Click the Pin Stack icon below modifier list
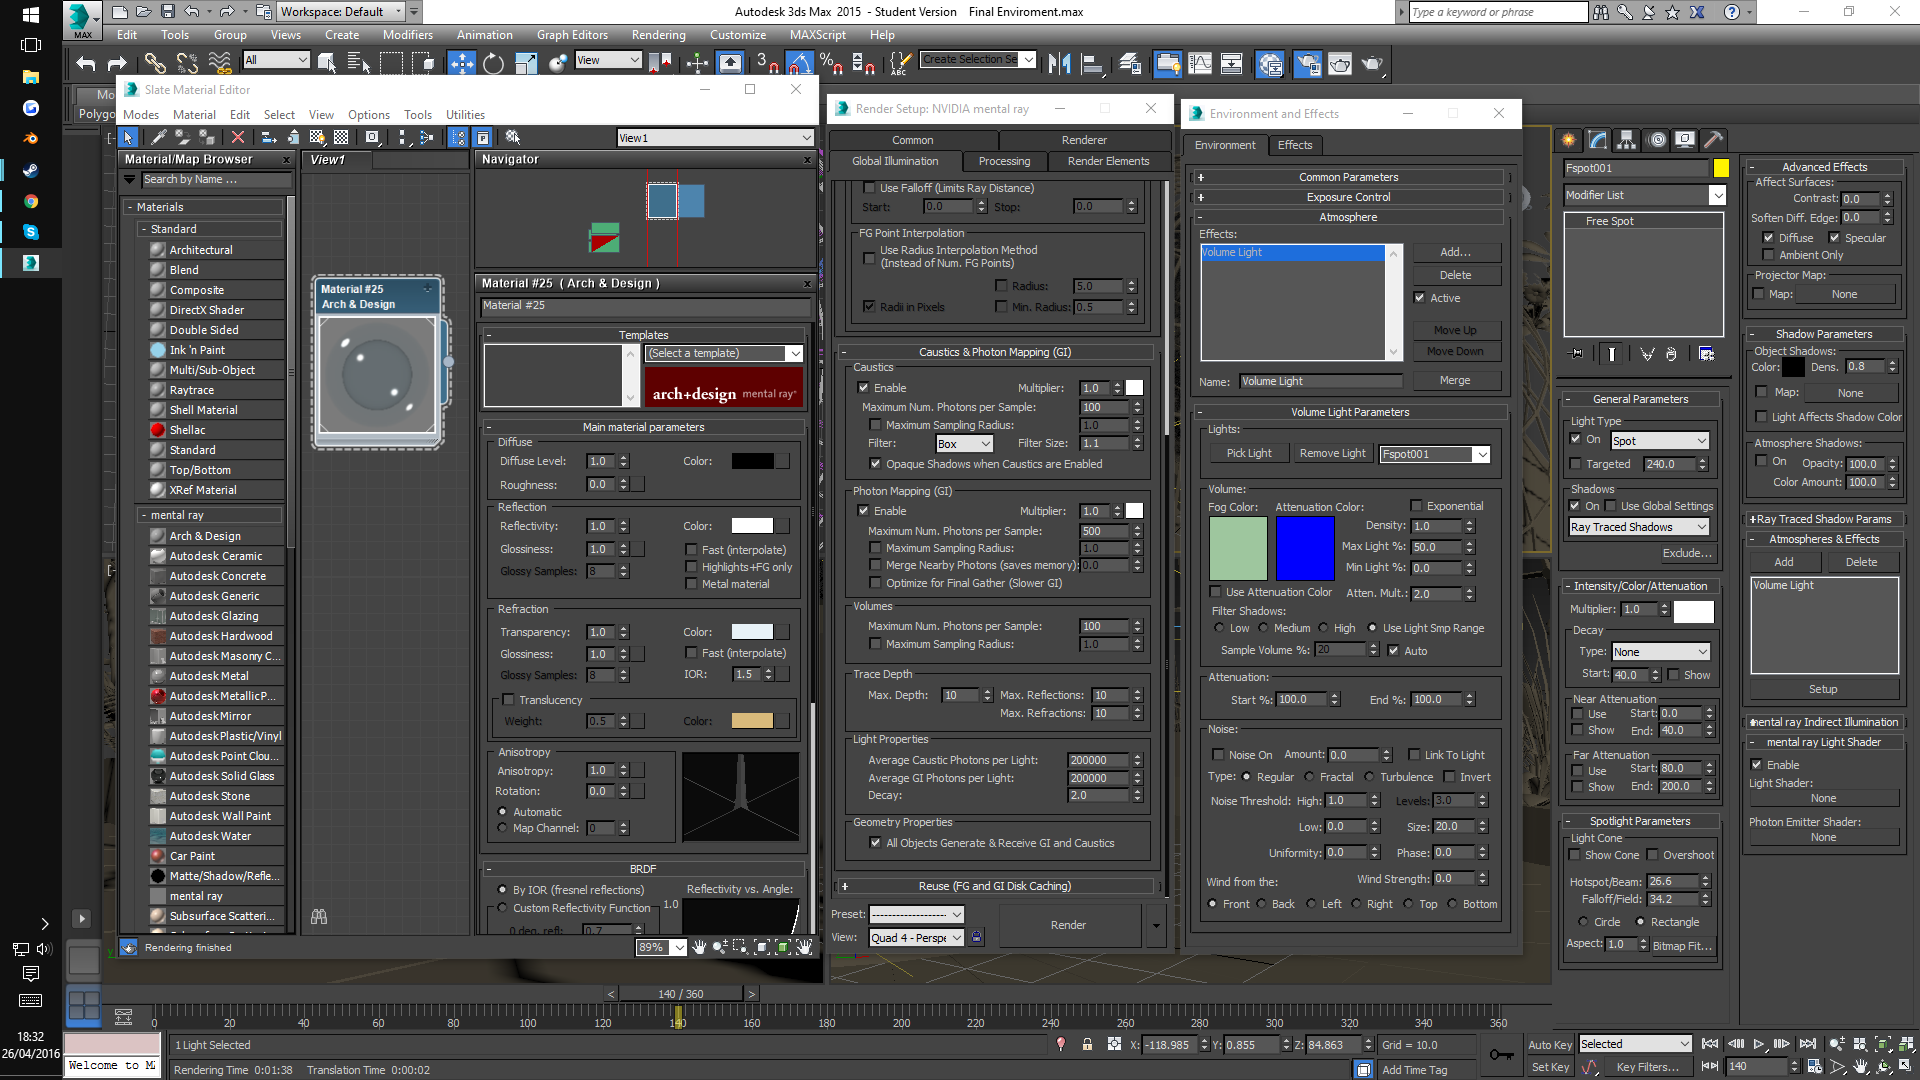This screenshot has width=1920, height=1080. [1577, 354]
